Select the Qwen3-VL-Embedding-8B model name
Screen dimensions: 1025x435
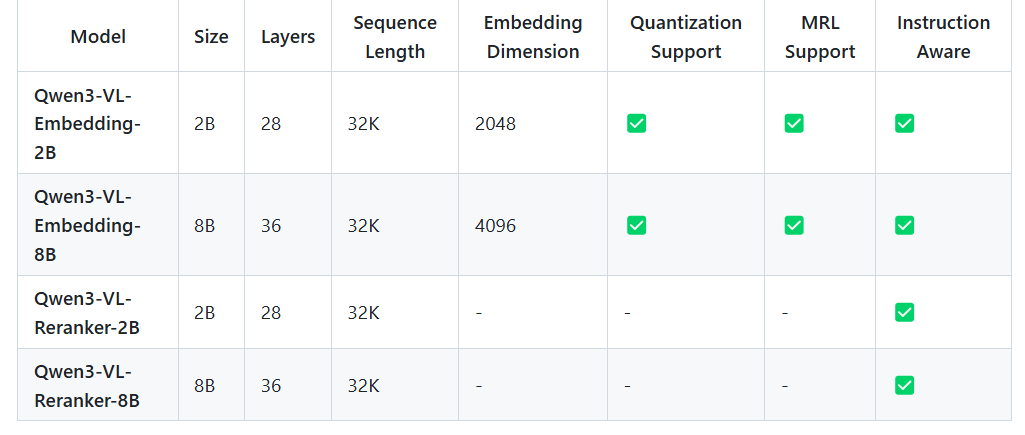click(x=87, y=225)
